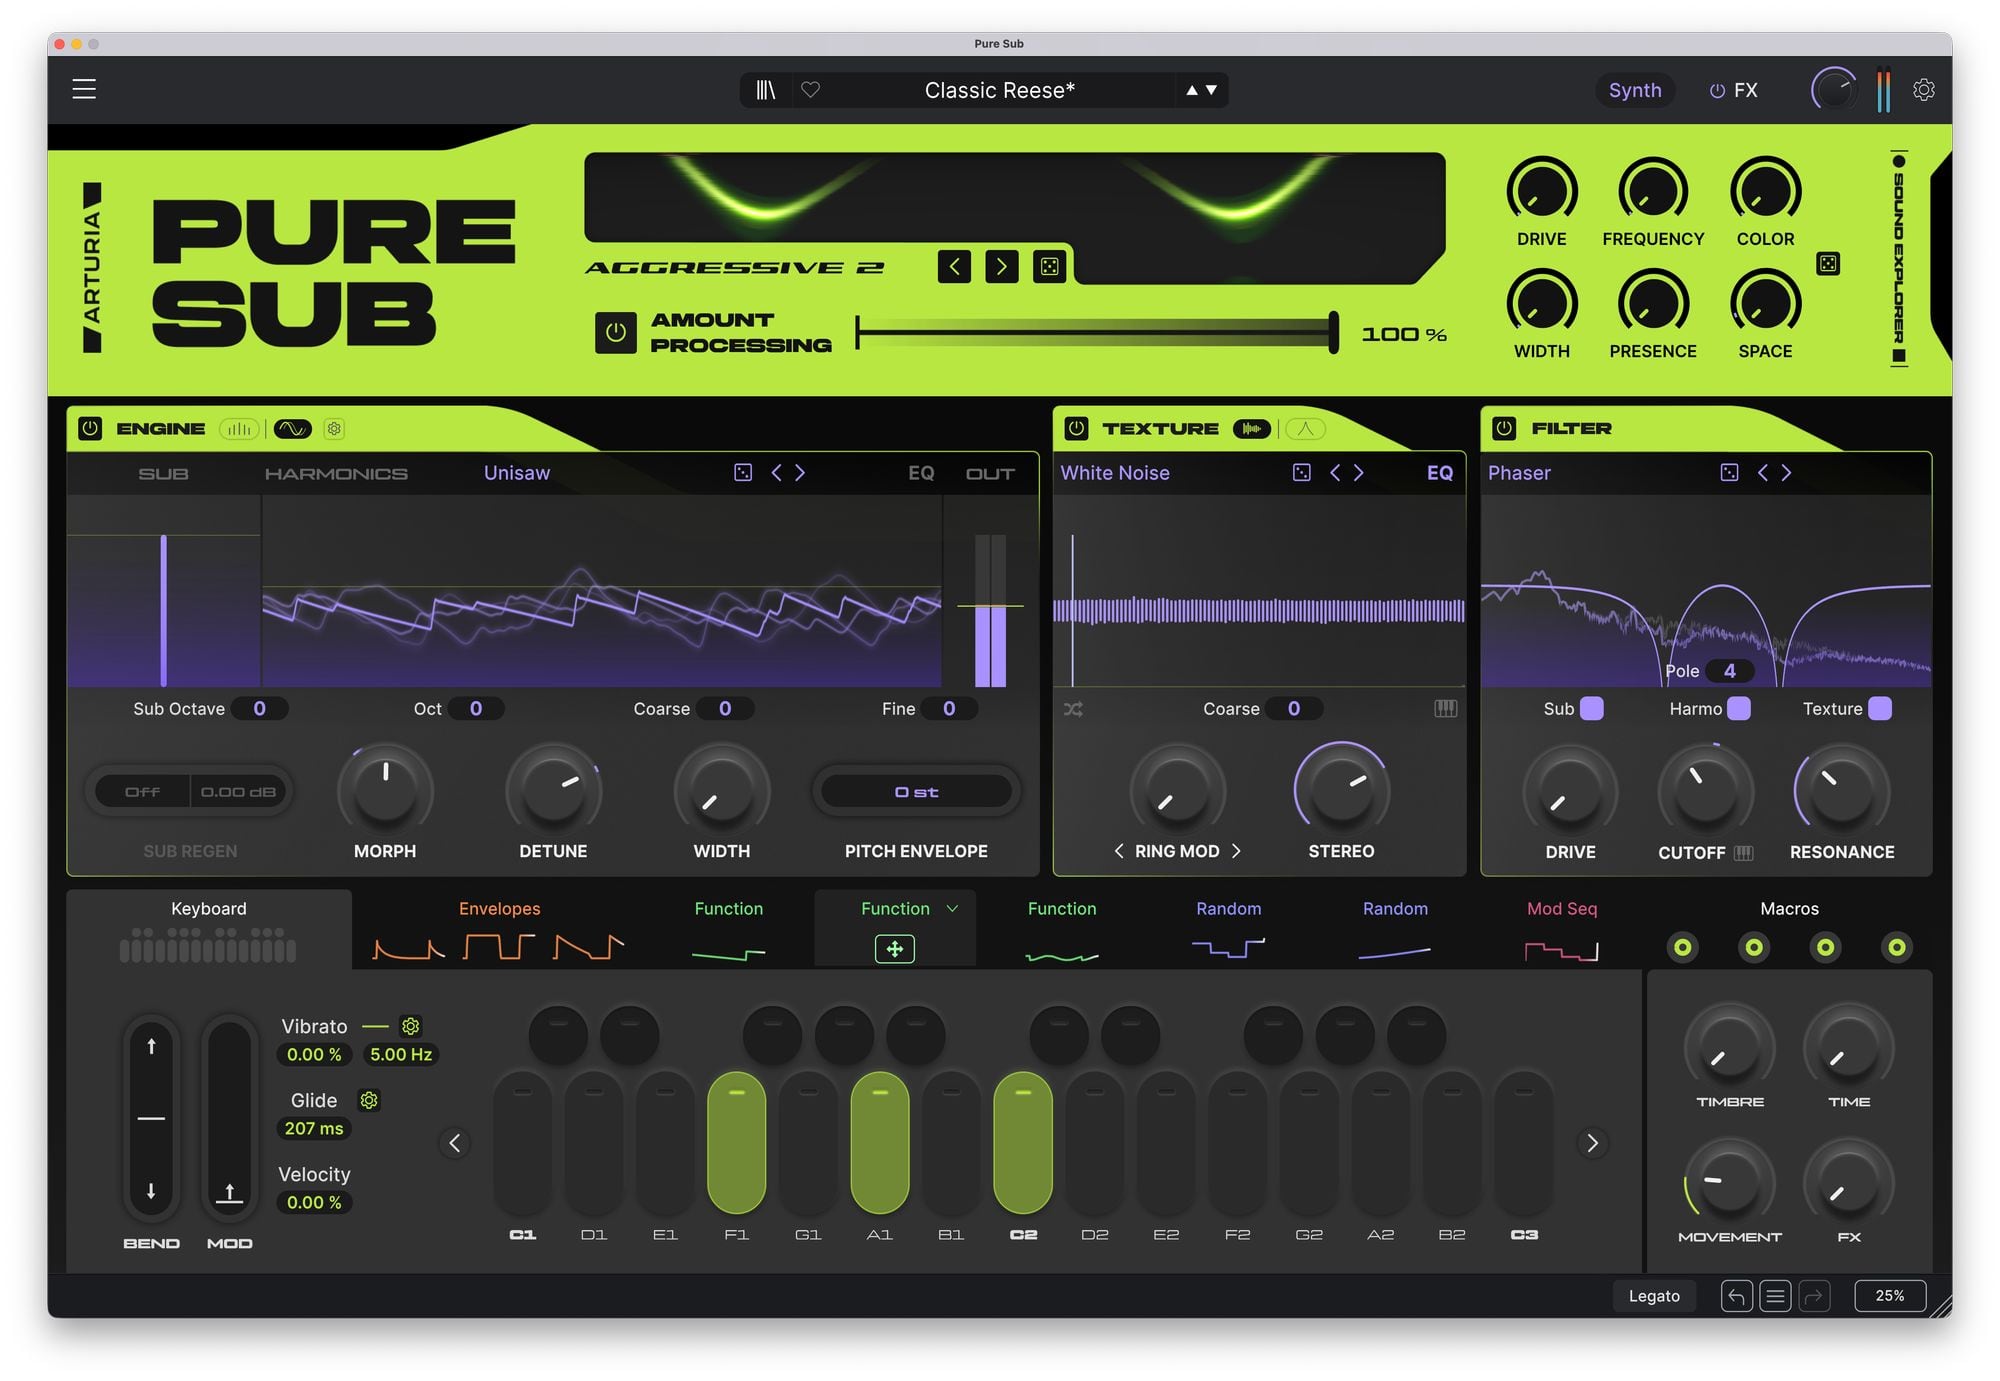Click the Synth view button
This screenshot has width=2000, height=1381.
tap(1635, 90)
